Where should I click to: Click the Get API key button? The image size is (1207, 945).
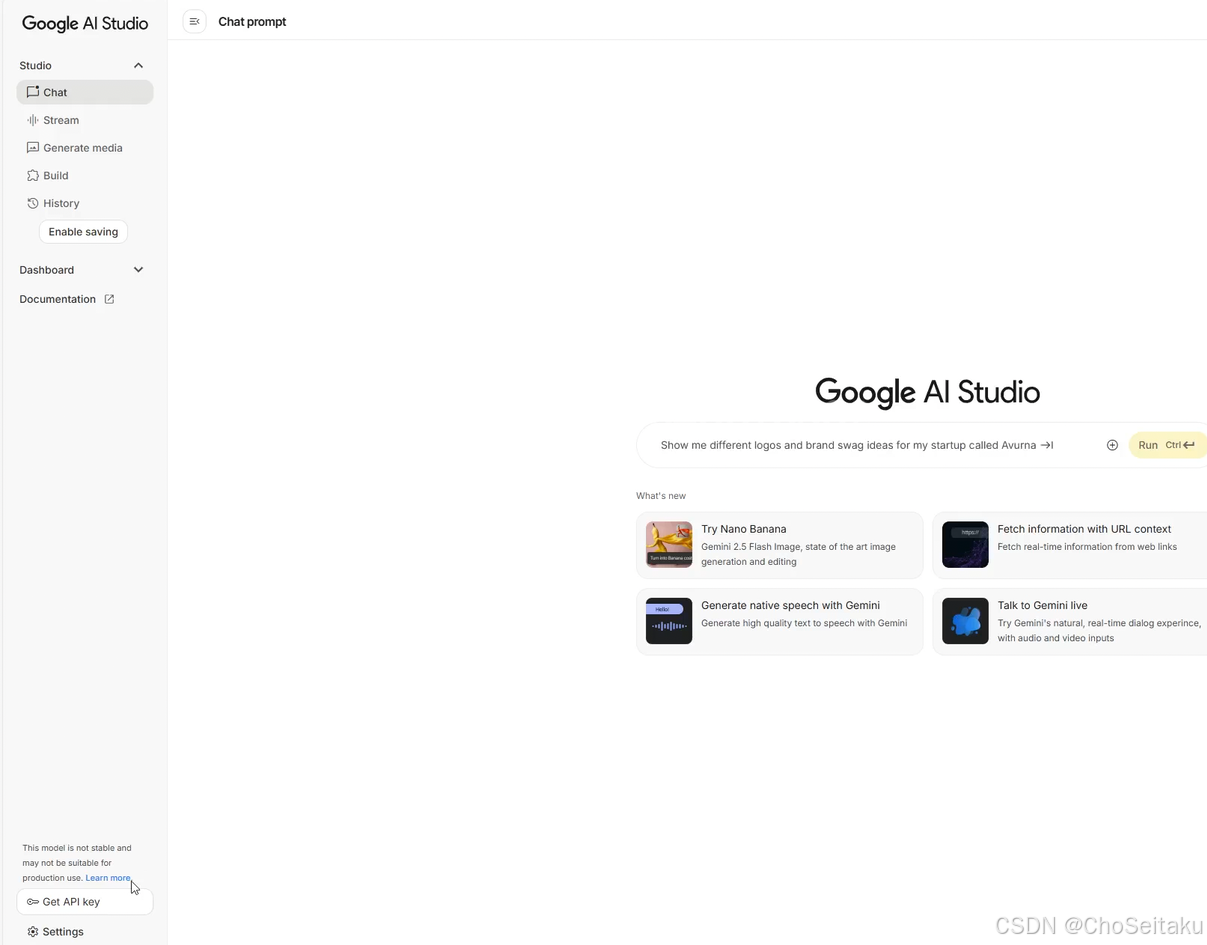coord(85,902)
